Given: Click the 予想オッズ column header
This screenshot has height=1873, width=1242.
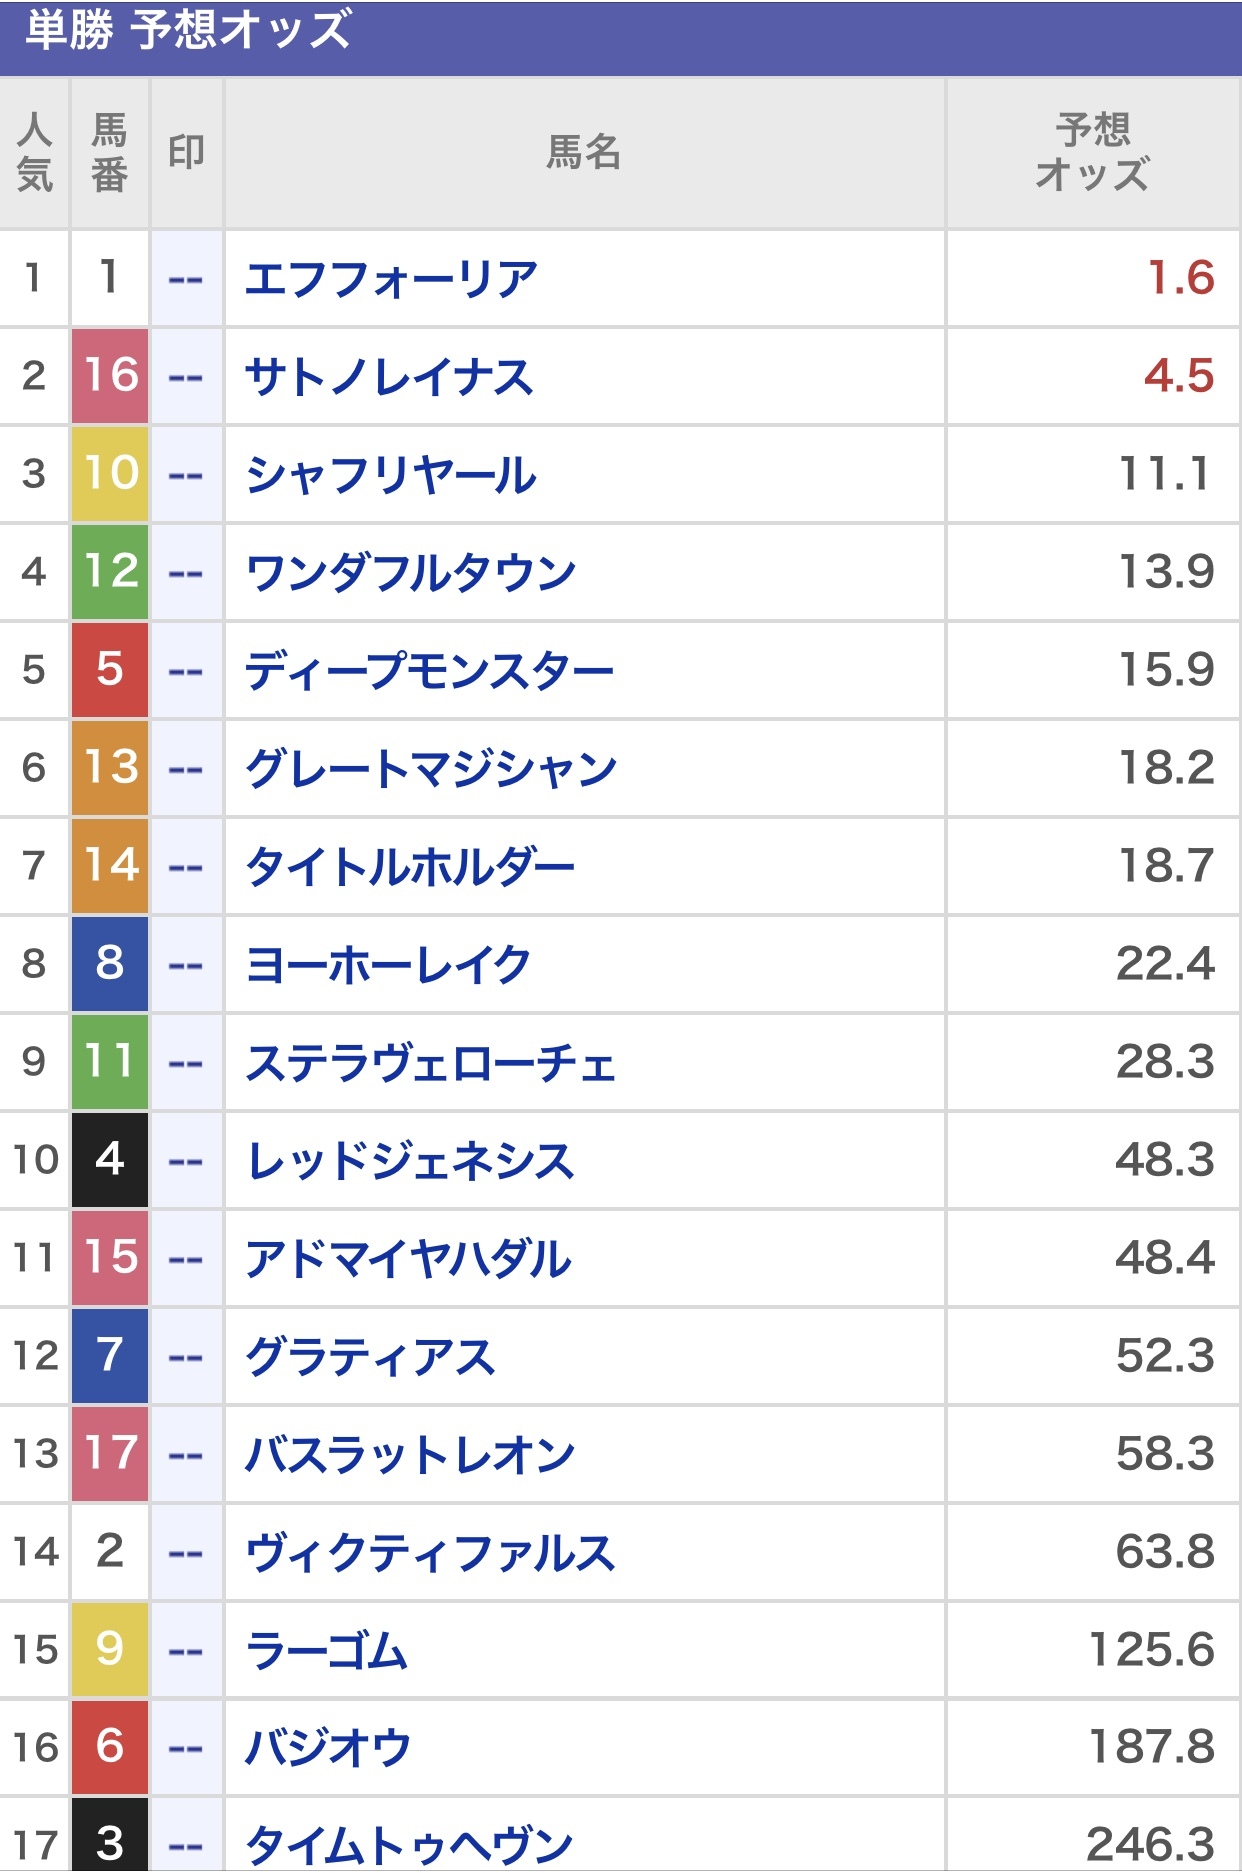Looking at the screenshot, I should point(1092,153).
